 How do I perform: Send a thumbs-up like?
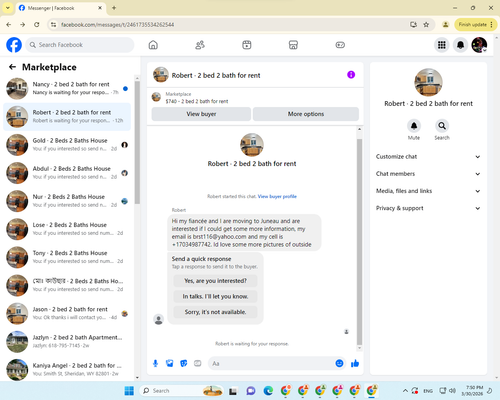[355, 363]
